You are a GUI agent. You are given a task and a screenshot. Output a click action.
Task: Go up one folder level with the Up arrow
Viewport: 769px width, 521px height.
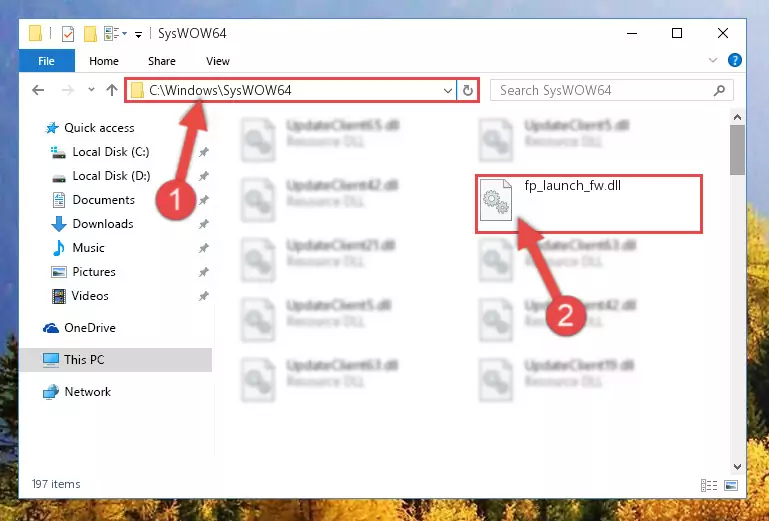112,90
